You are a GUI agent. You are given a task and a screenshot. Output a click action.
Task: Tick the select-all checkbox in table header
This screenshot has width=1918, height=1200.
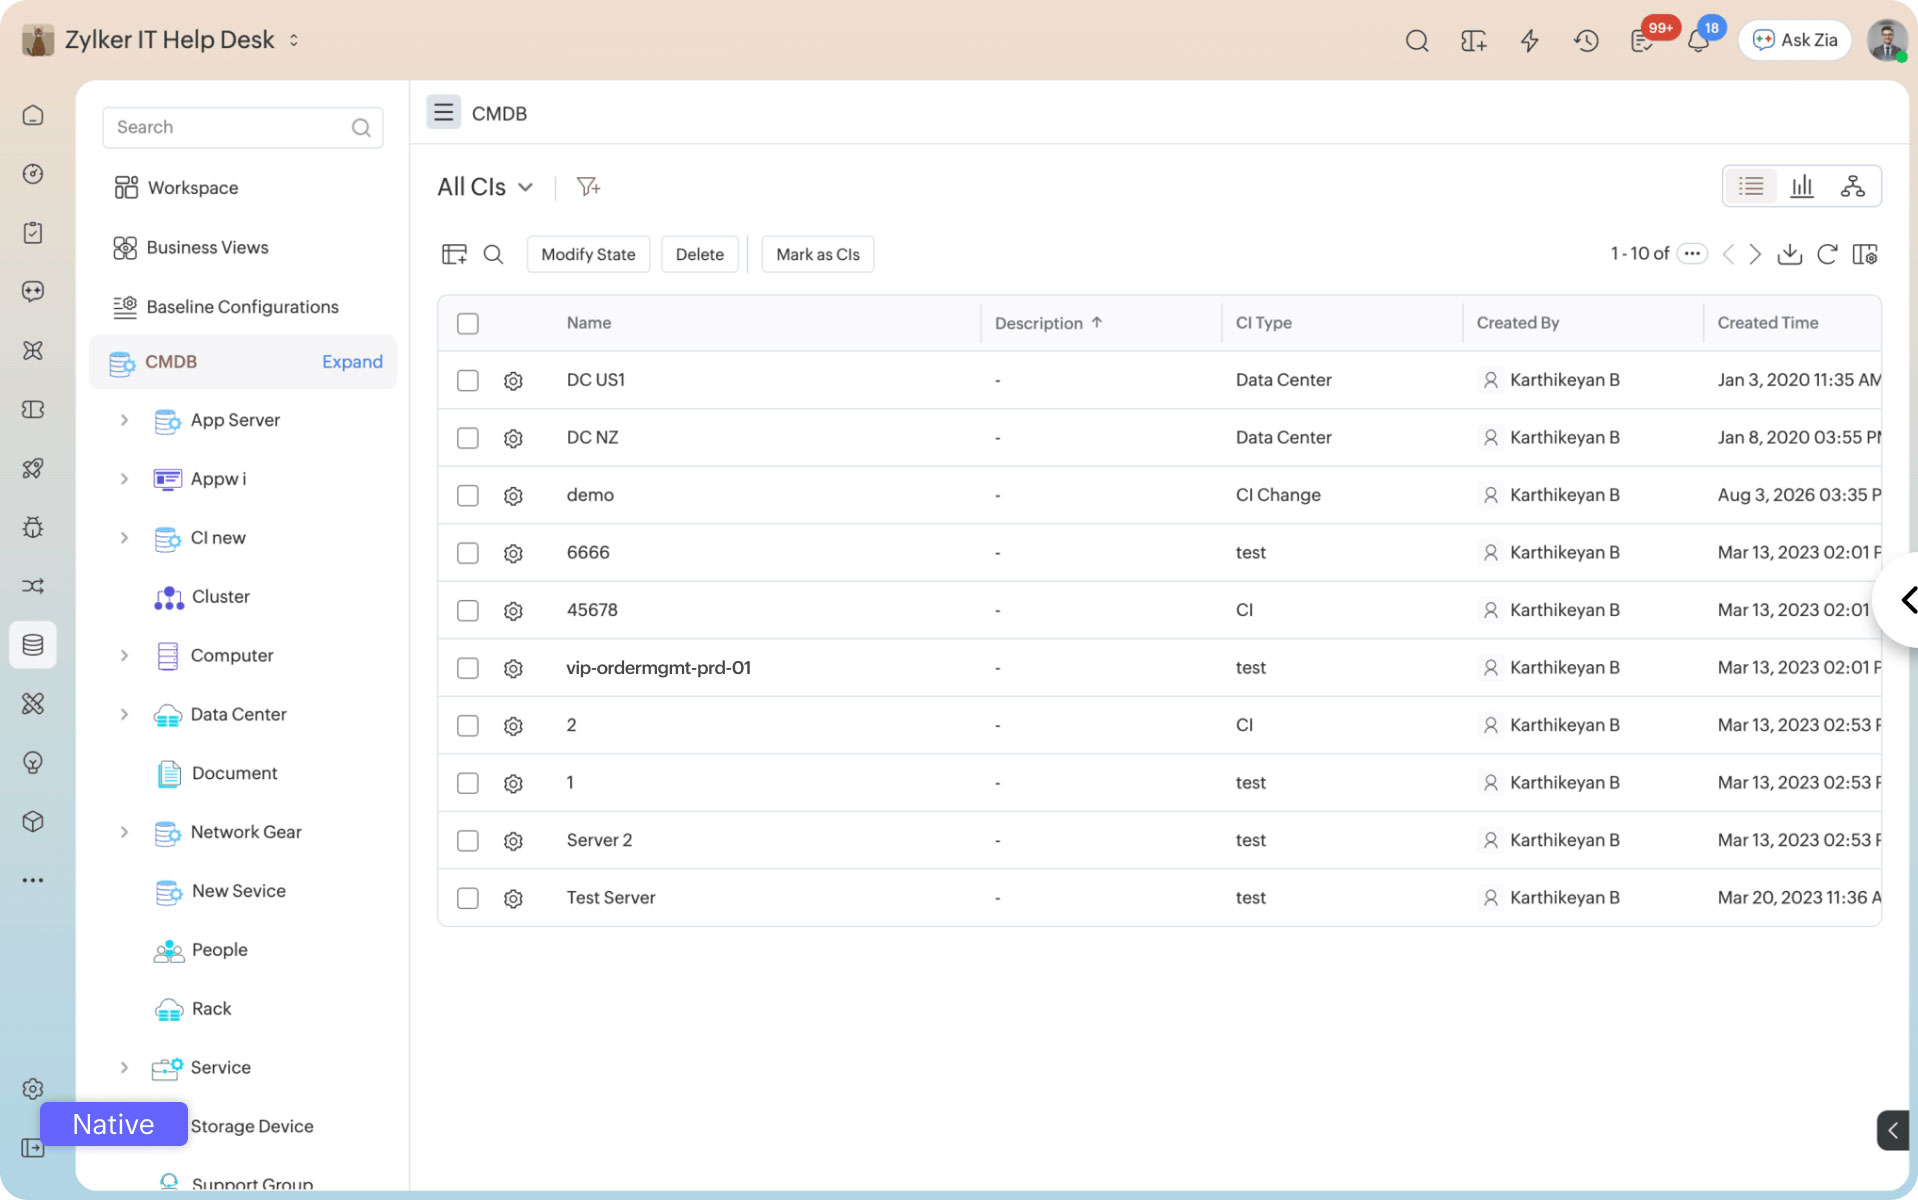(468, 323)
